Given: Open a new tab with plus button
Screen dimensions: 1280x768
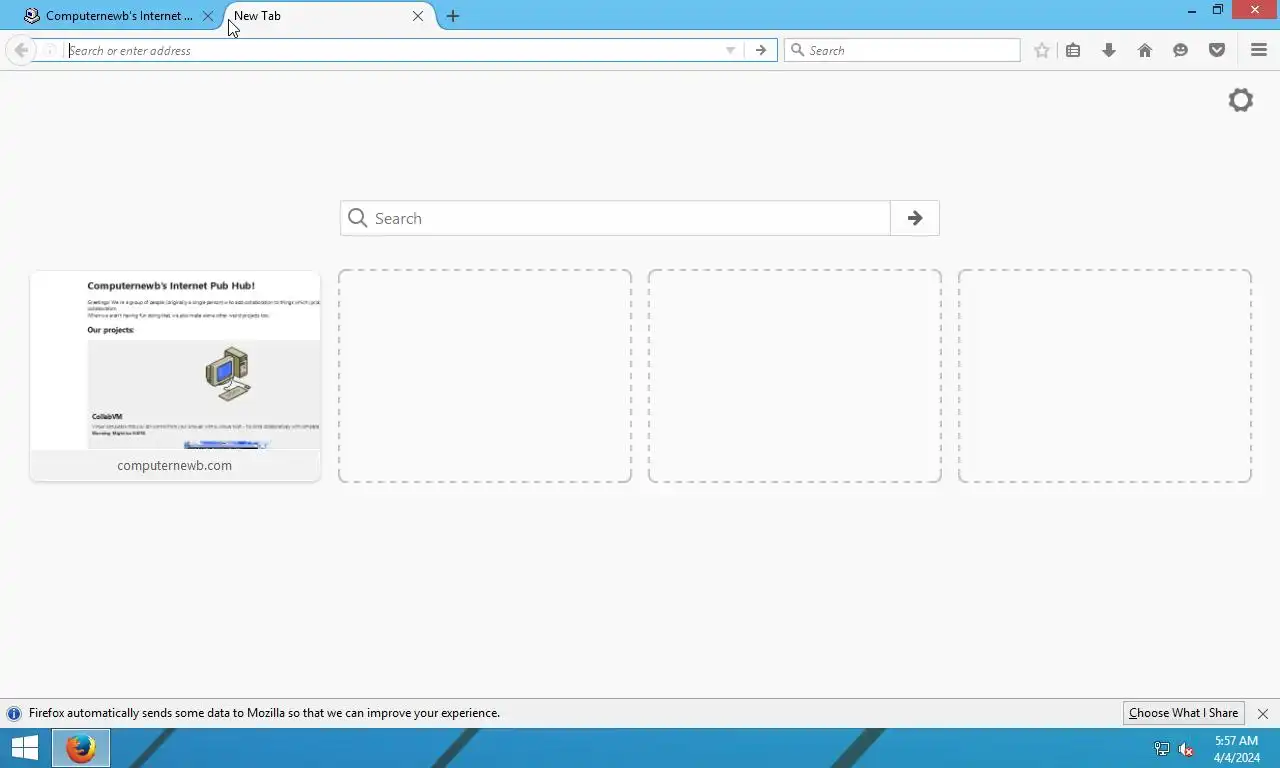Looking at the screenshot, I should tap(453, 16).
